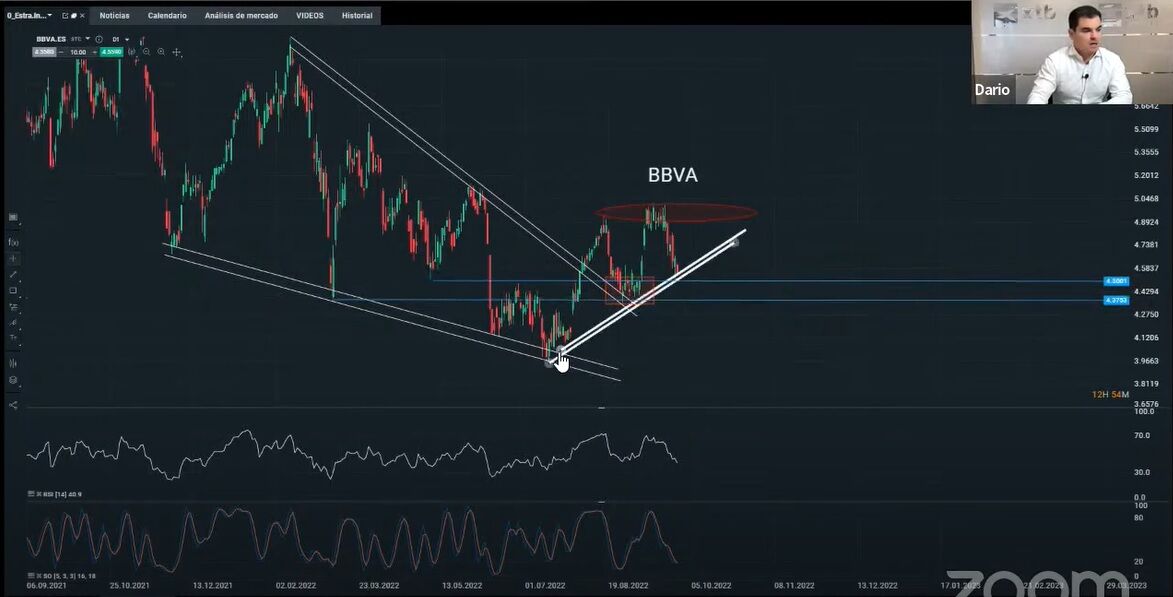Click the share chart icon
This screenshot has height=597, width=1173.
(13, 405)
